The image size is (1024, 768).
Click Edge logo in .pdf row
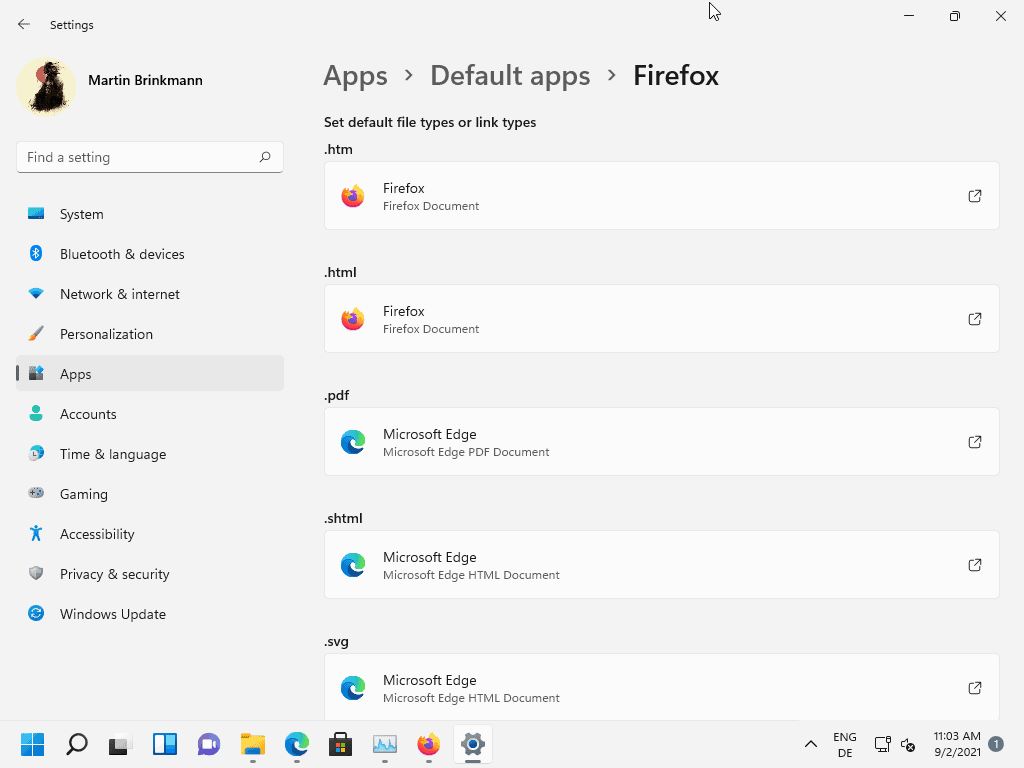point(353,442)
